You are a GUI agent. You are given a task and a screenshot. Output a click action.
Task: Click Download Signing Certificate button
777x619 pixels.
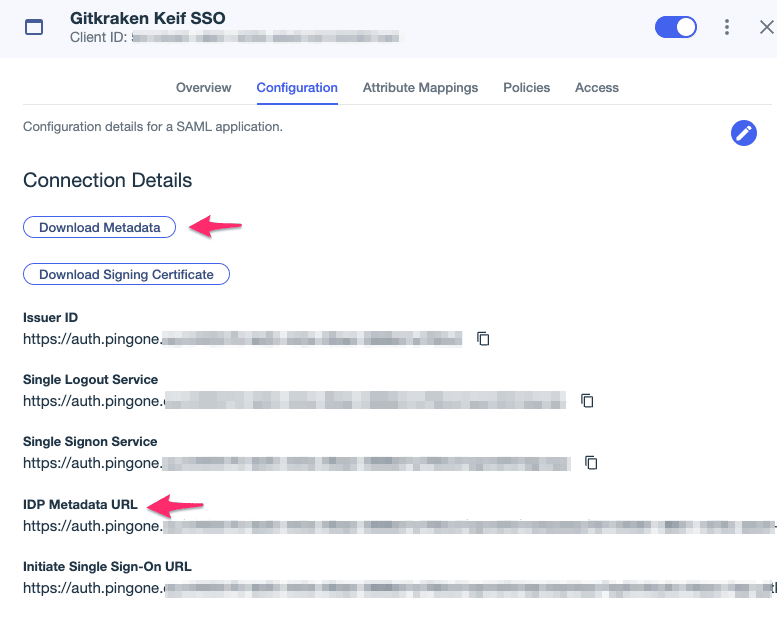pos(126,274)
